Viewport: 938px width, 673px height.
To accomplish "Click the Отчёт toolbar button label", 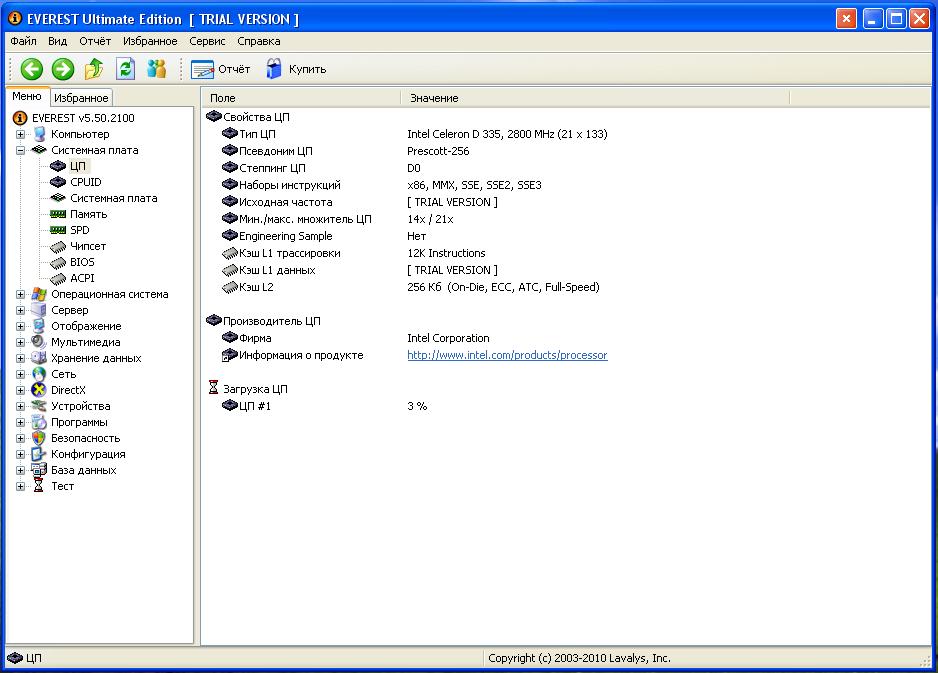I will pyautogui.click(x=234, y=69).
